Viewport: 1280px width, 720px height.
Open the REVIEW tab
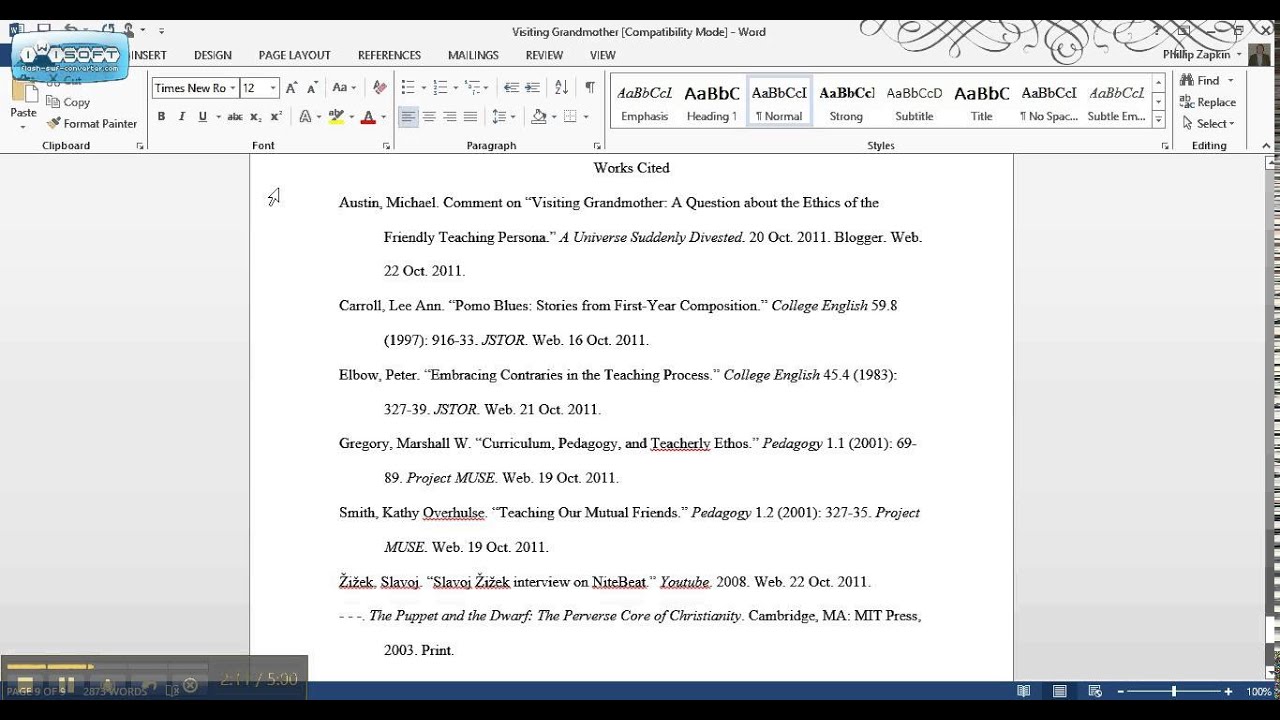click(x=544, y=56)
